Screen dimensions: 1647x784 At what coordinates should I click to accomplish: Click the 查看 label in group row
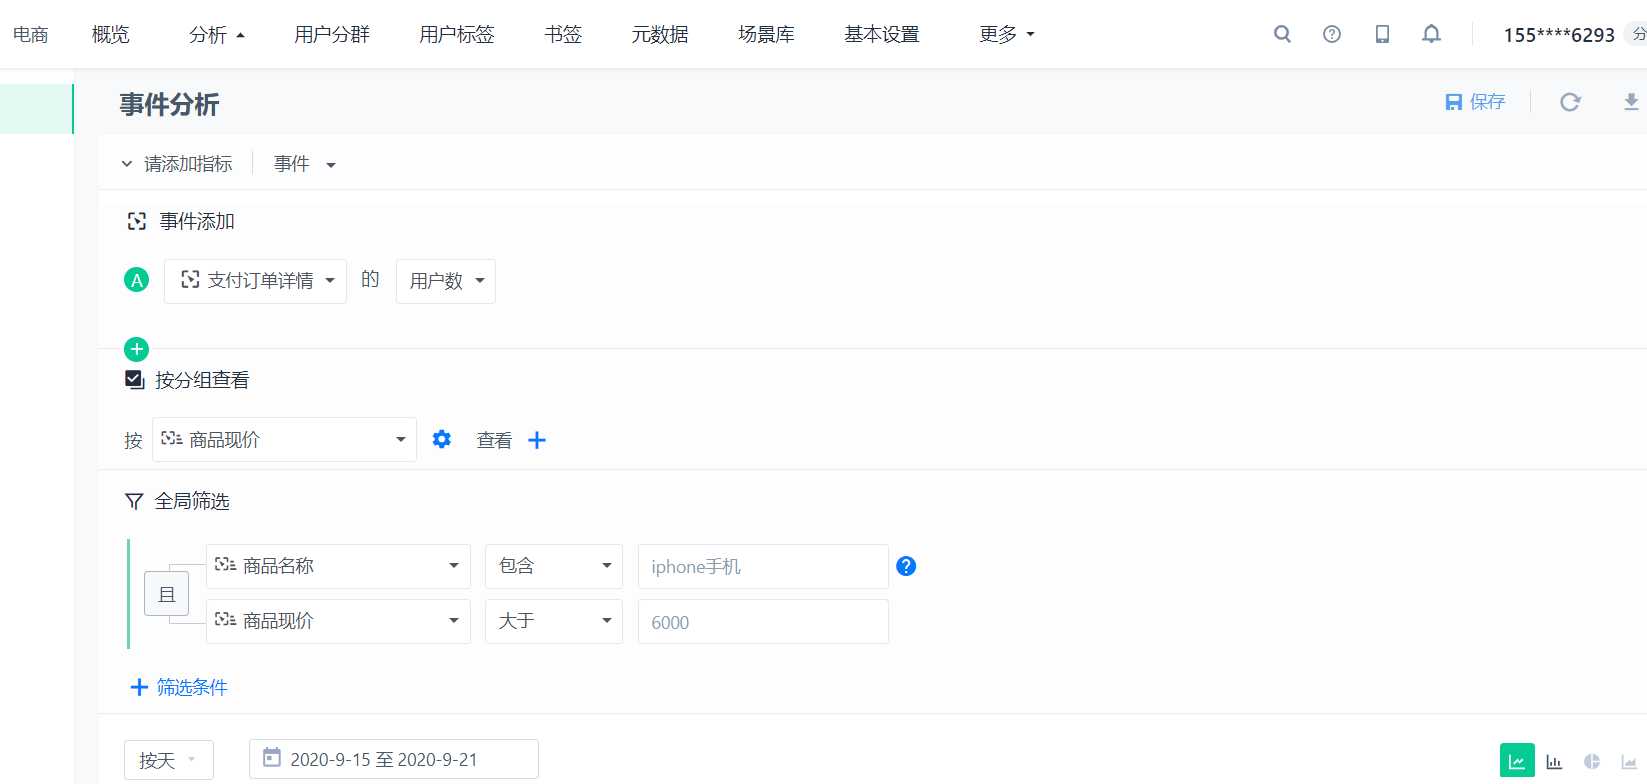(494, 440)
